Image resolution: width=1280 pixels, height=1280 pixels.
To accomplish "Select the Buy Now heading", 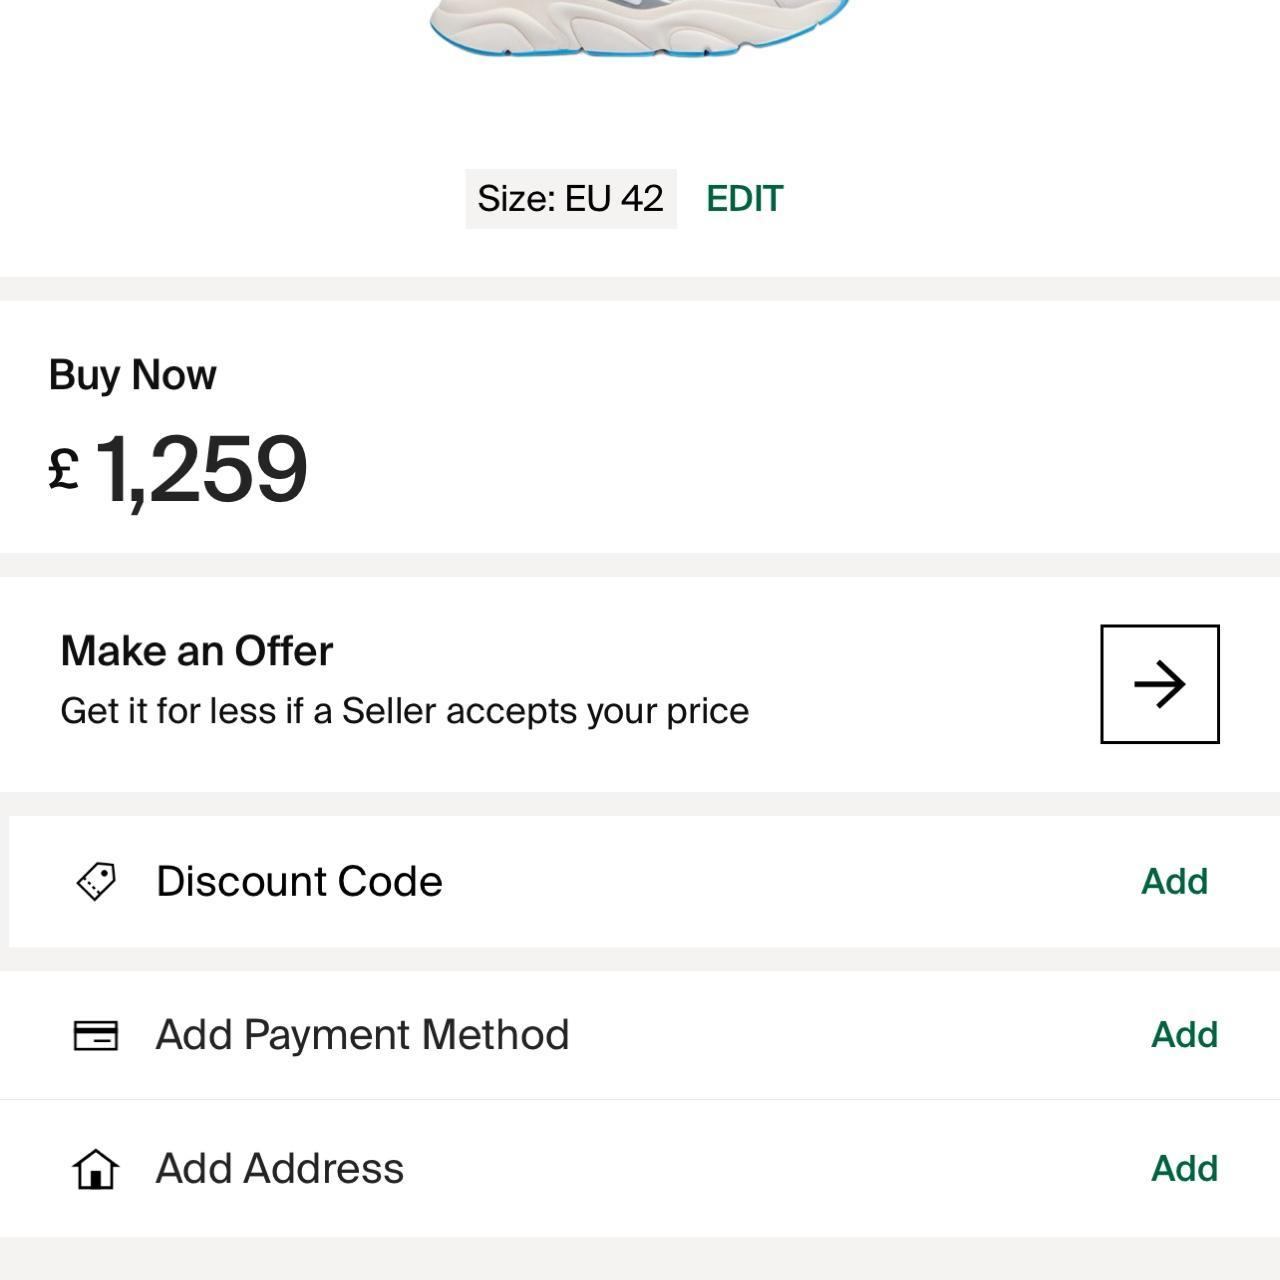I will [132, 375].
